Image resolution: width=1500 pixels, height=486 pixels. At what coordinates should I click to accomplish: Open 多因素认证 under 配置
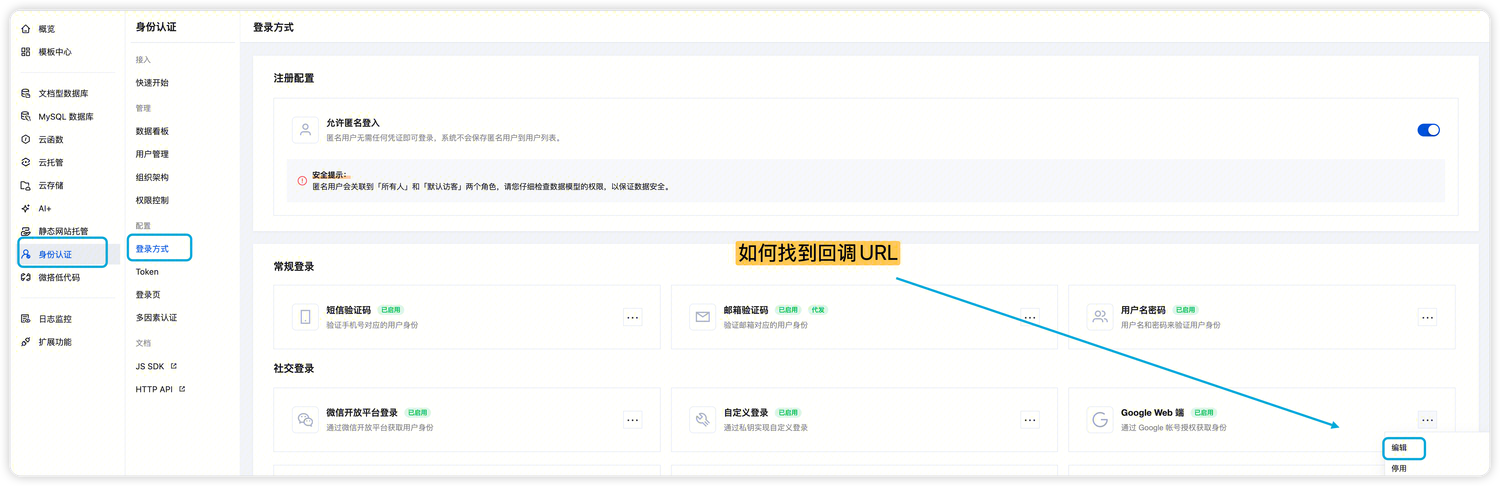156,318
